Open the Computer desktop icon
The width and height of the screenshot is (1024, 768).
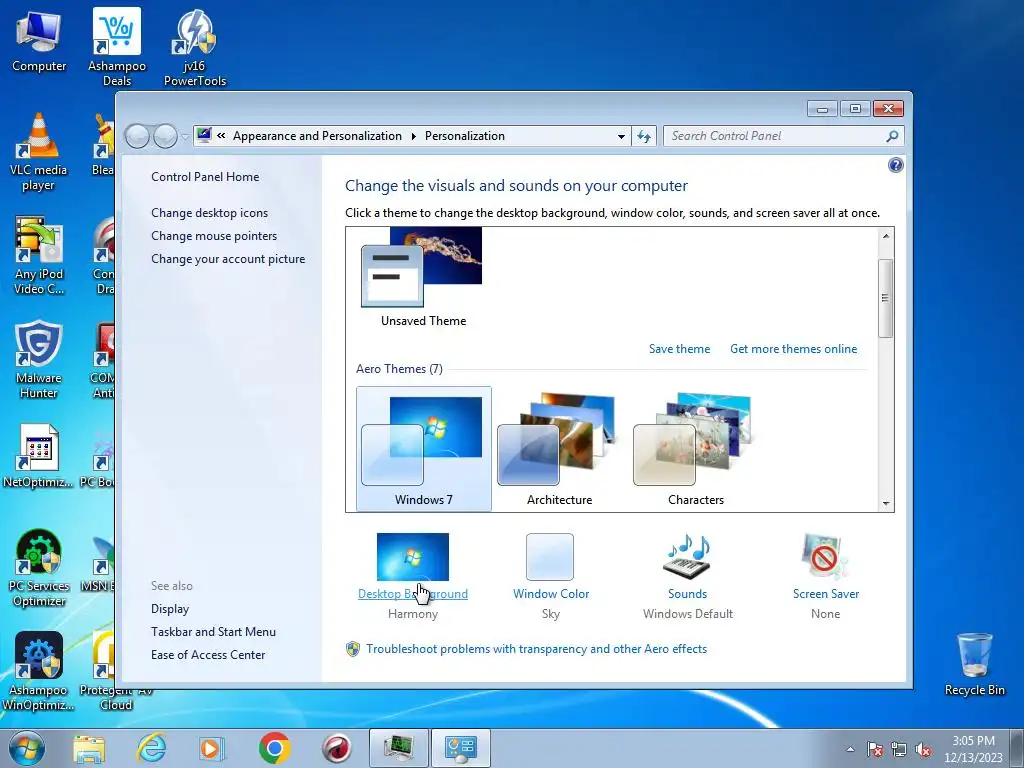point(39,40)
